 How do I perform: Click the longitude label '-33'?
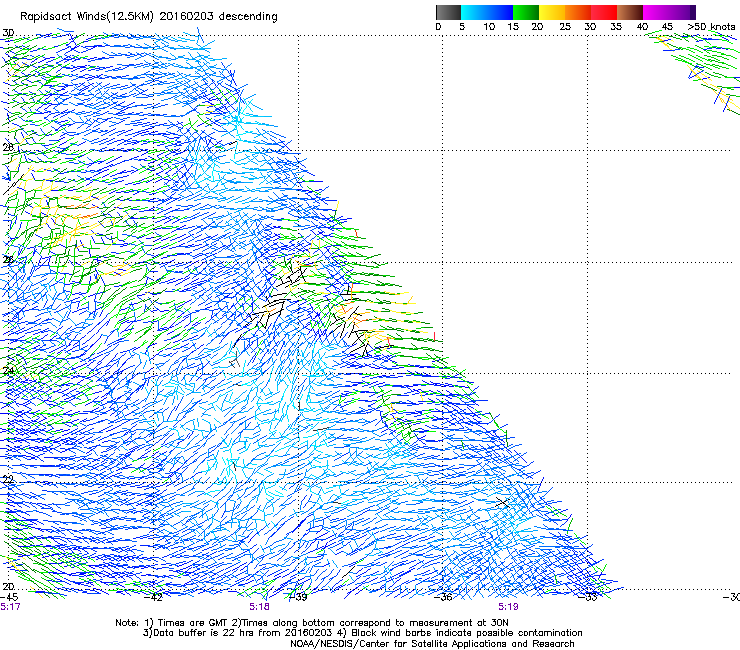pyautogui.click(x=588, y=597)
